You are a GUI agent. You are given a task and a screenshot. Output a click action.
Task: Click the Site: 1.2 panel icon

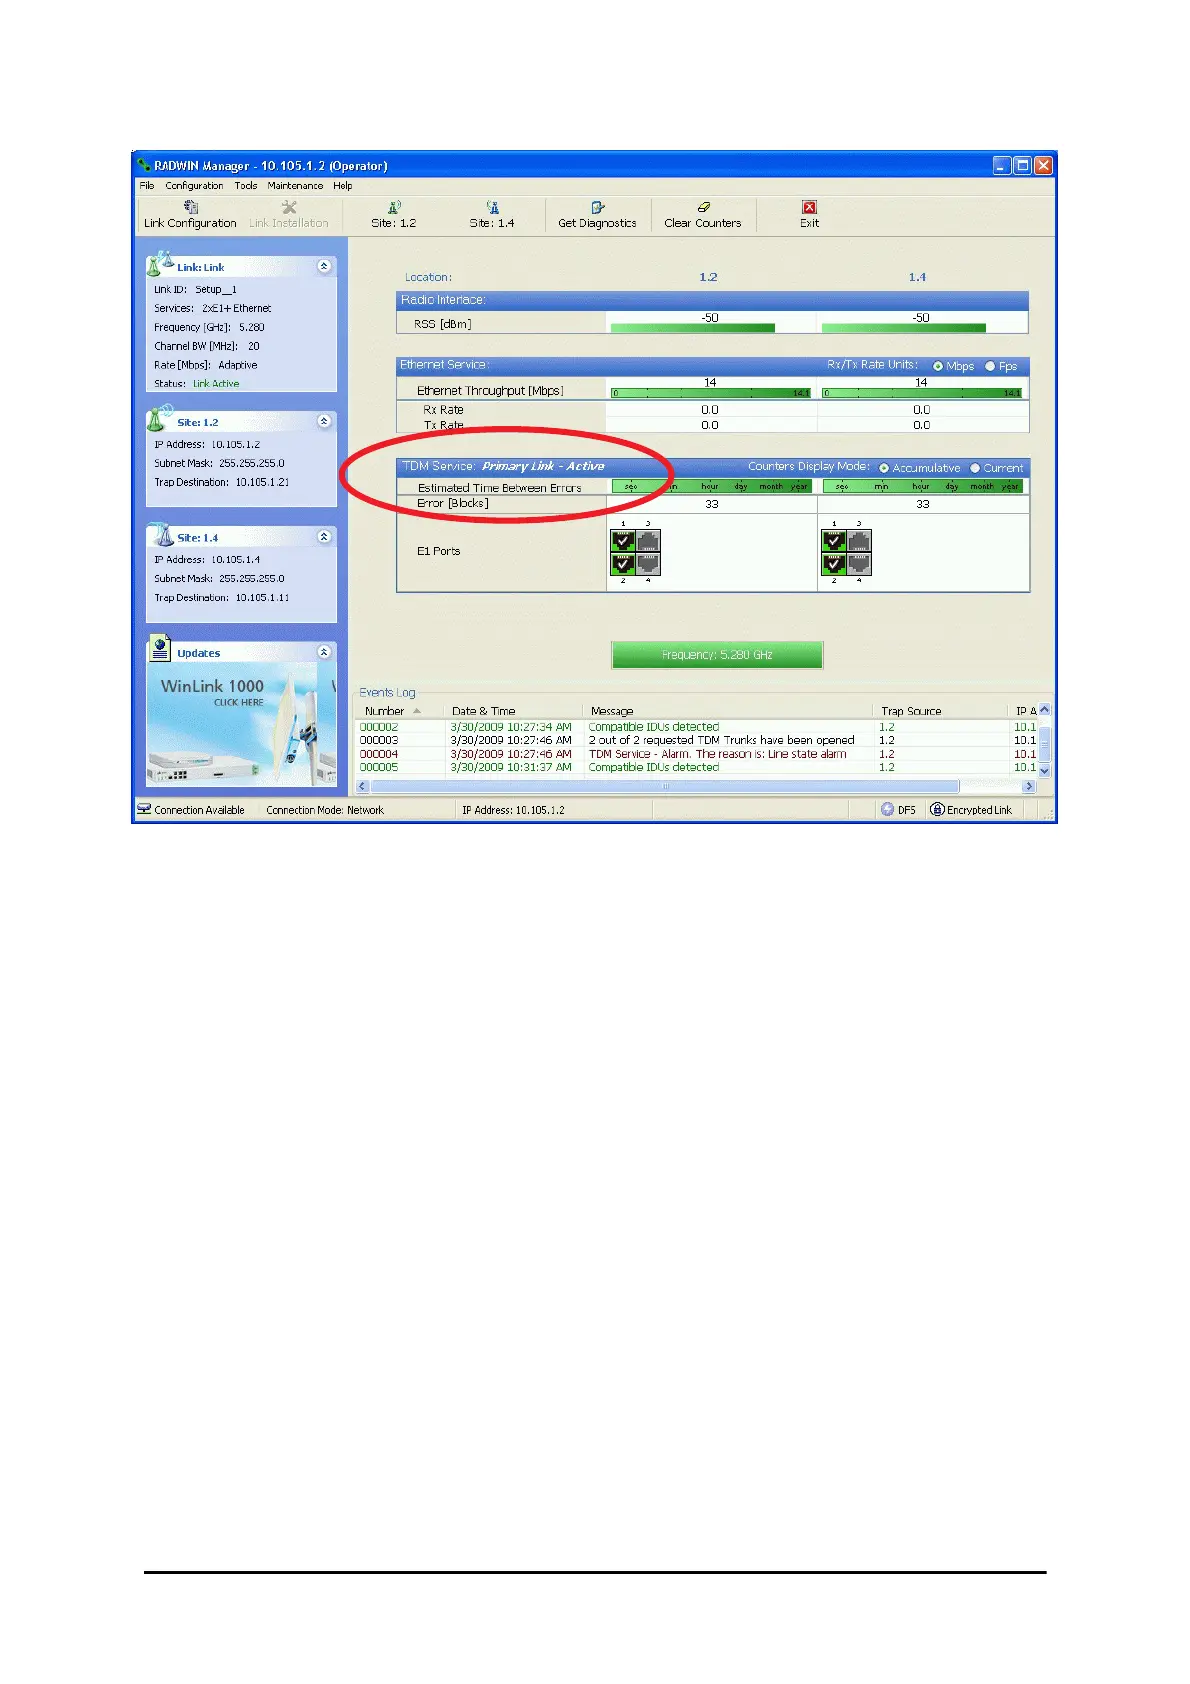[159, 418]
